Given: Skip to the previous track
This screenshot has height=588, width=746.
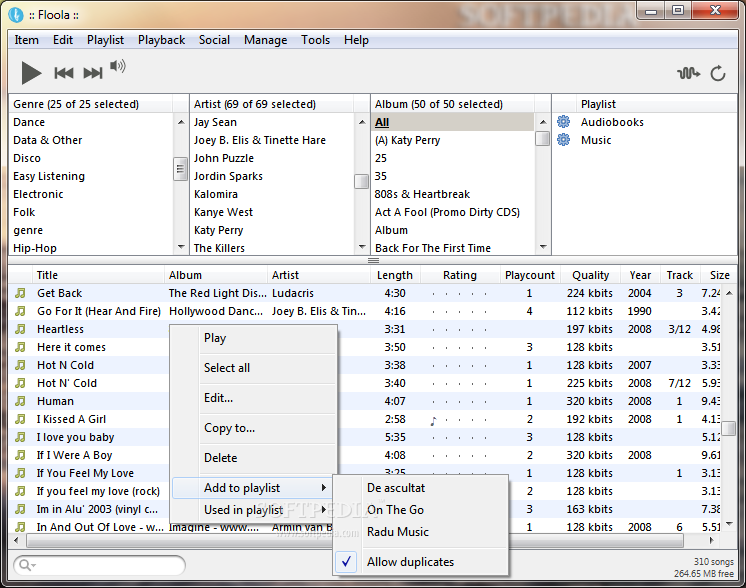Looking at the screenshot, I should [64, 72].
